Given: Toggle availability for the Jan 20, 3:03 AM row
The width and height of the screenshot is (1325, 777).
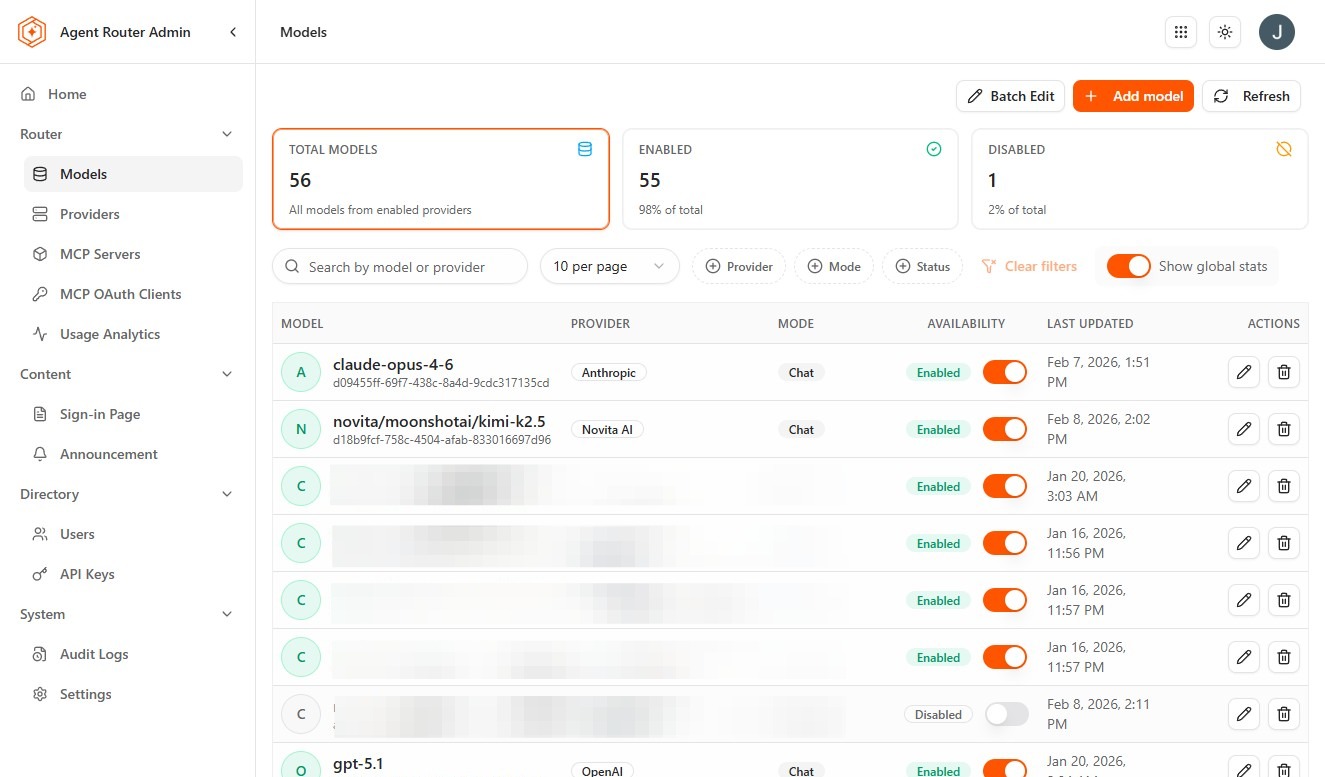Looking at the screenshot, I should click(1005, 486).
